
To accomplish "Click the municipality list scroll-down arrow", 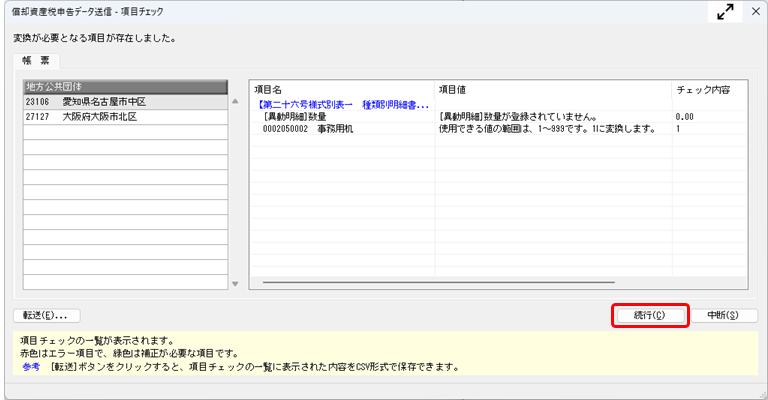I will [235, 284].
